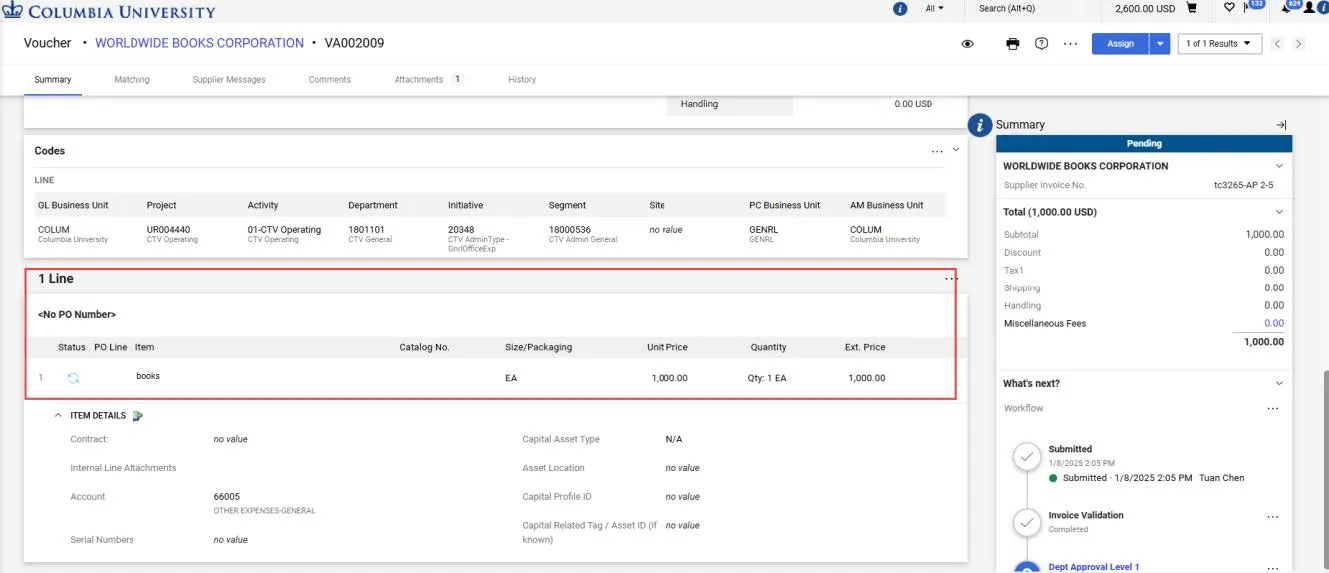The image size is (1329, 573).
Task: Click Segment code 18000536
Action: (x=570, y=230)
